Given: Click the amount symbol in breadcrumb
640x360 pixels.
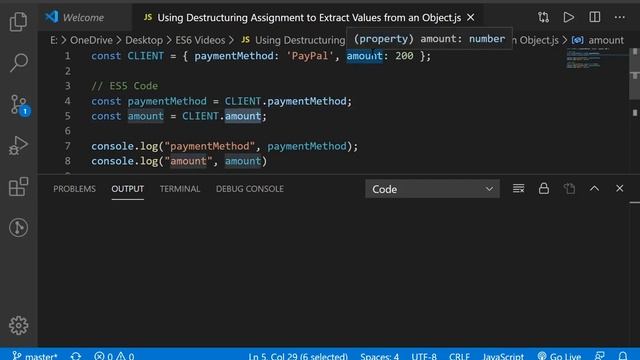Looking at the screenshot, I should click(598, 40).
